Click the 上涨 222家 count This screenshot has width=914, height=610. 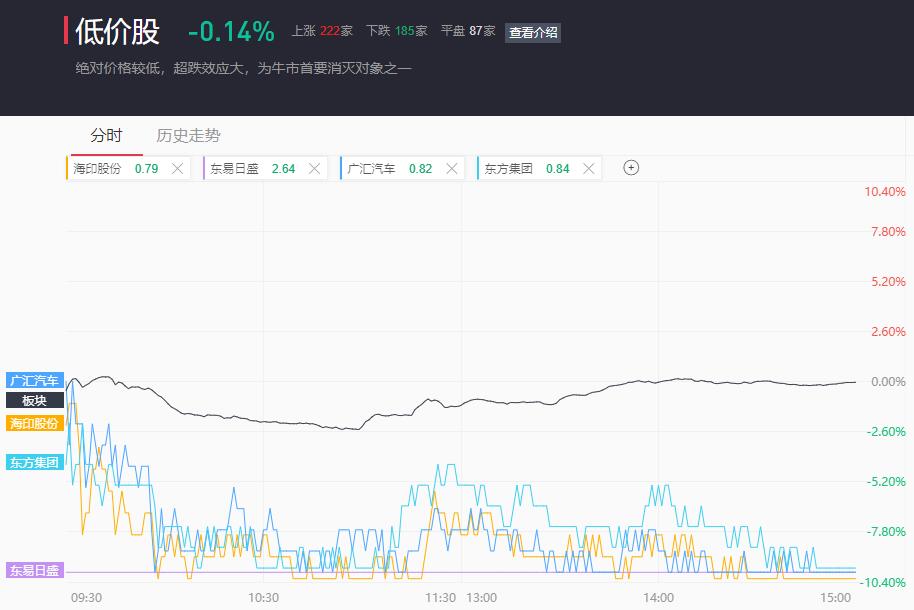(322, 31)
